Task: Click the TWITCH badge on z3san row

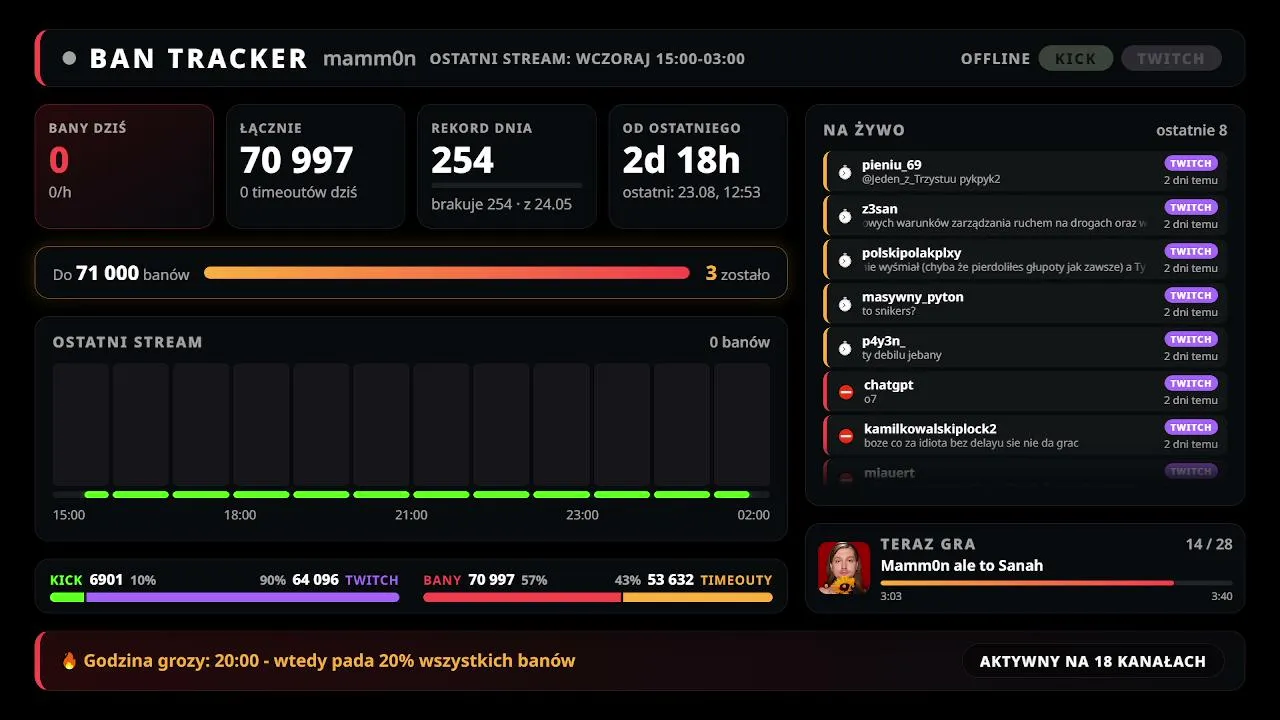Action: [x=1191, y=207]
